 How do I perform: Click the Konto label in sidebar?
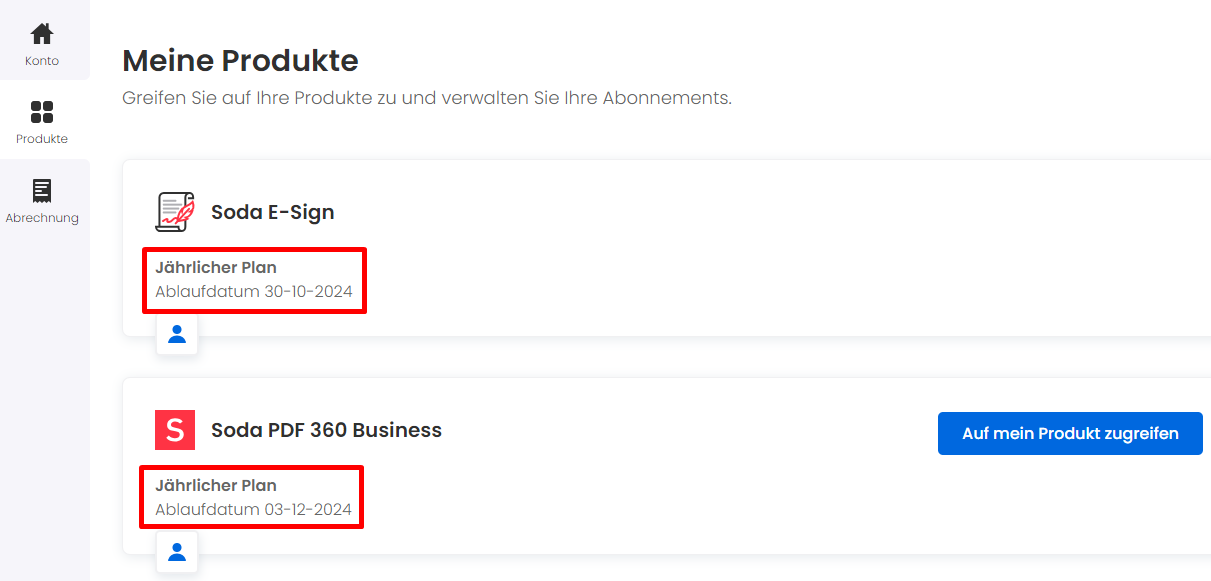click(42, 61)
